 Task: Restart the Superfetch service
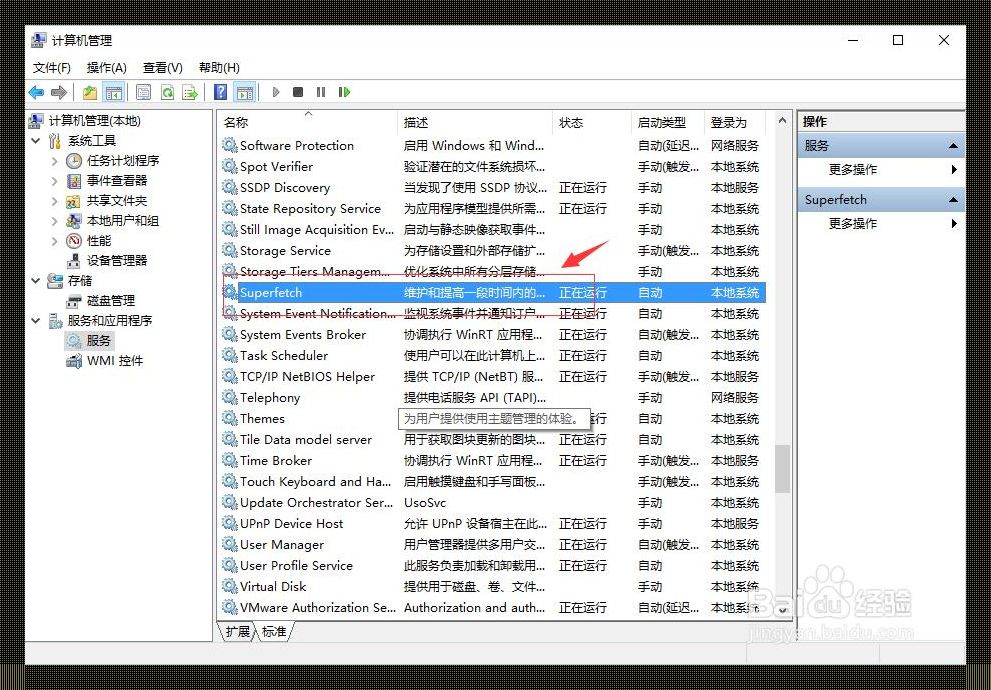344,92
